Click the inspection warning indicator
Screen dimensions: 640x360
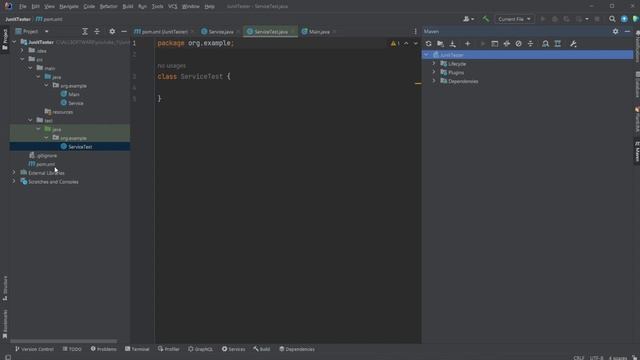pos(395,43)
